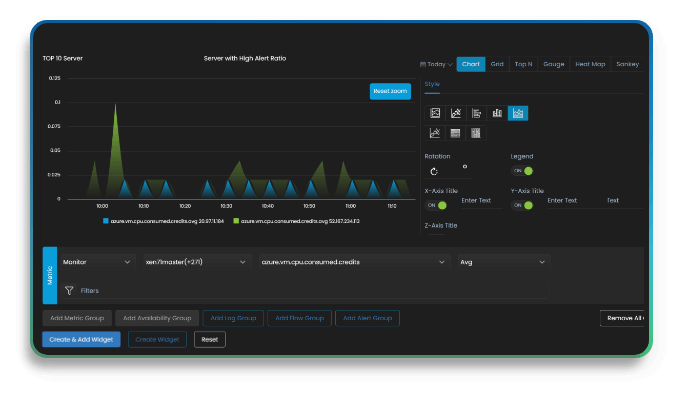683x398 pixels.
Task: Click the green legend color square
Action: [236, 221]
